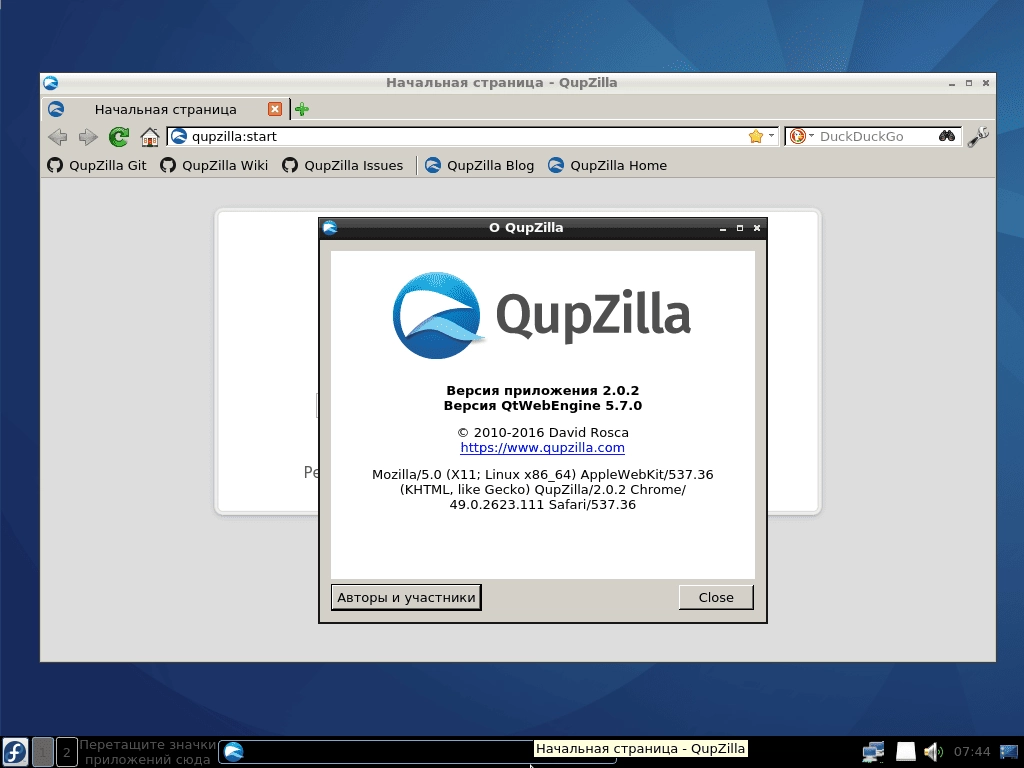The height and width of the screenshot is (768, 1024).
Task: Click the text Версия приложения 2.0.2
Action: tap(543, 391)
